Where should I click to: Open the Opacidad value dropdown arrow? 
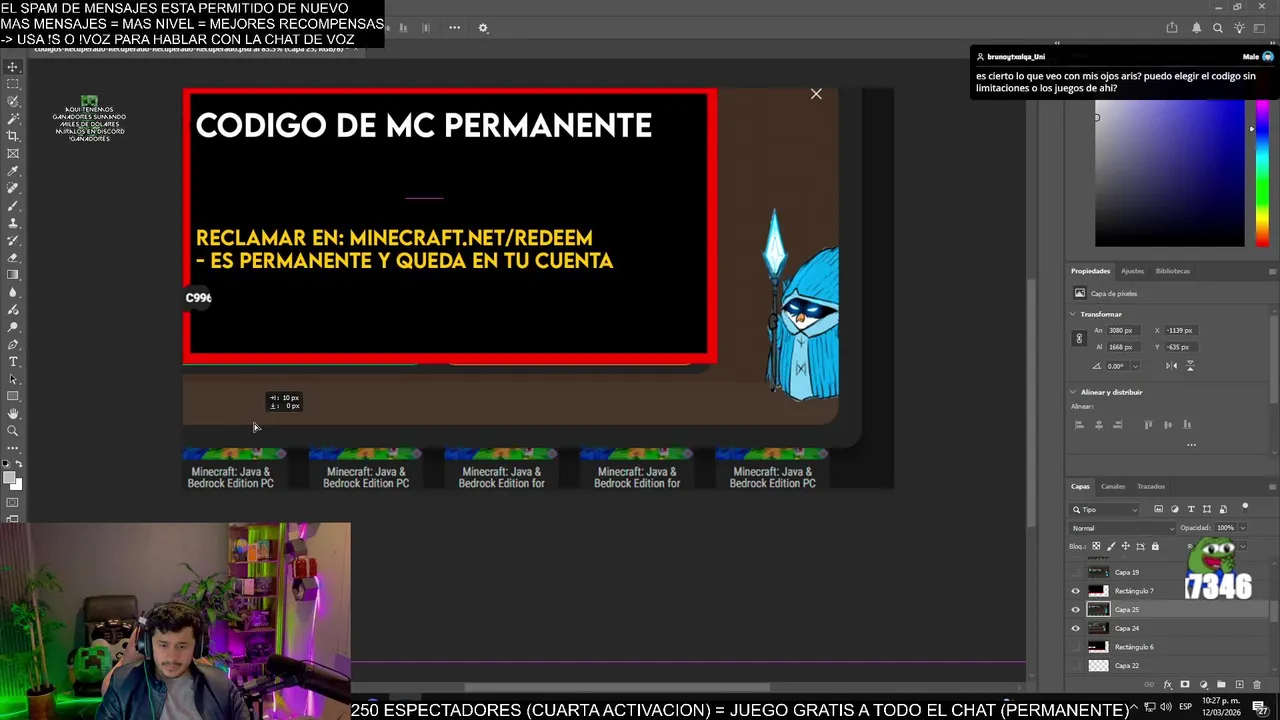(x=1243, y=528)
